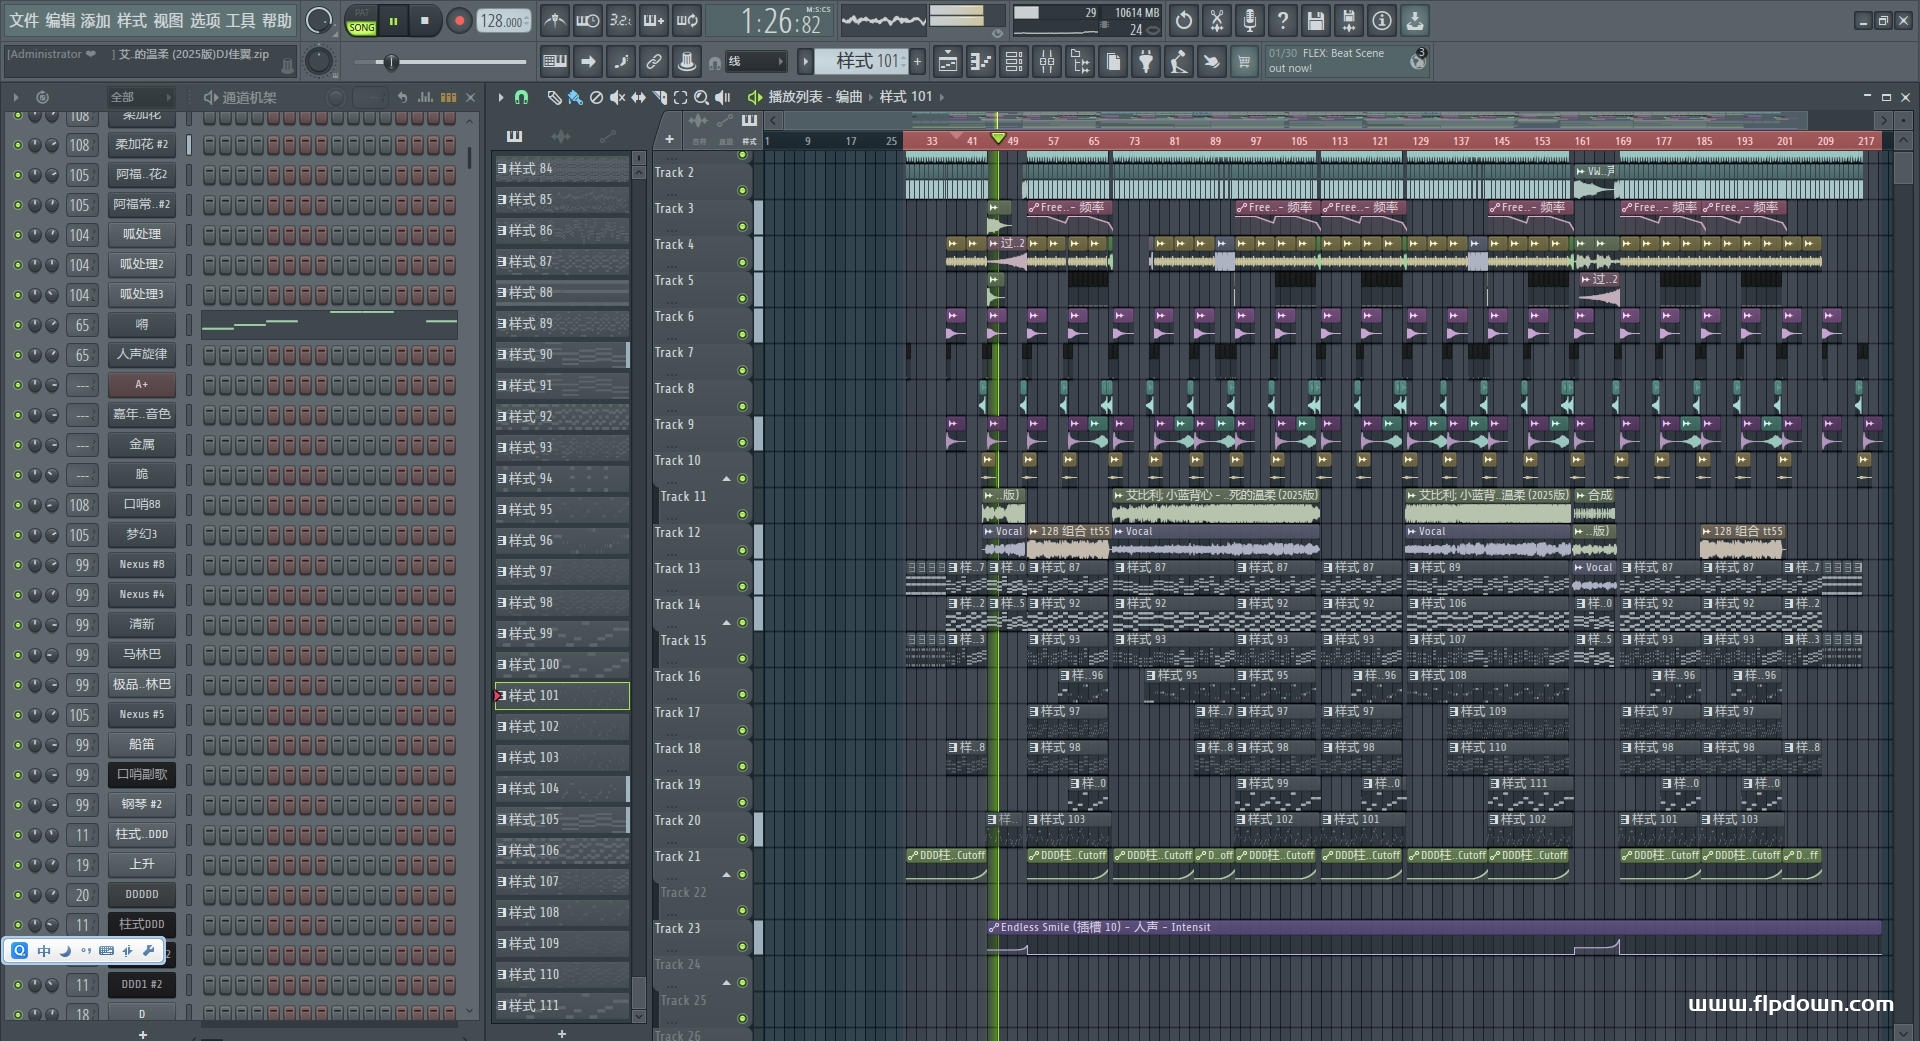Open the snap setting dropdown labeled 线
1920x1041 pixels.
(755, 62)
